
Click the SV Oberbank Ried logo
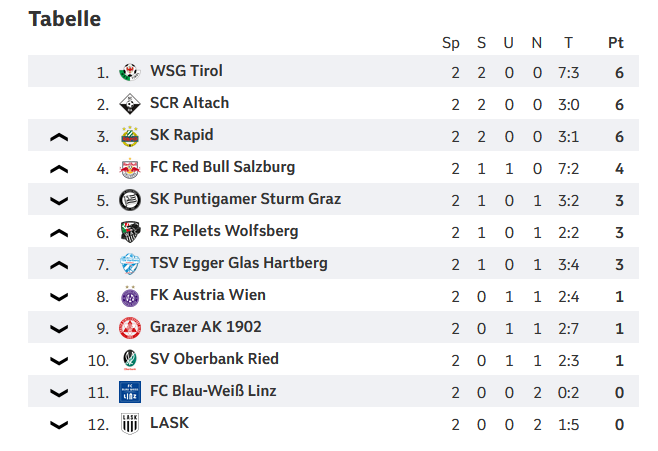click(x=130, y=360)
